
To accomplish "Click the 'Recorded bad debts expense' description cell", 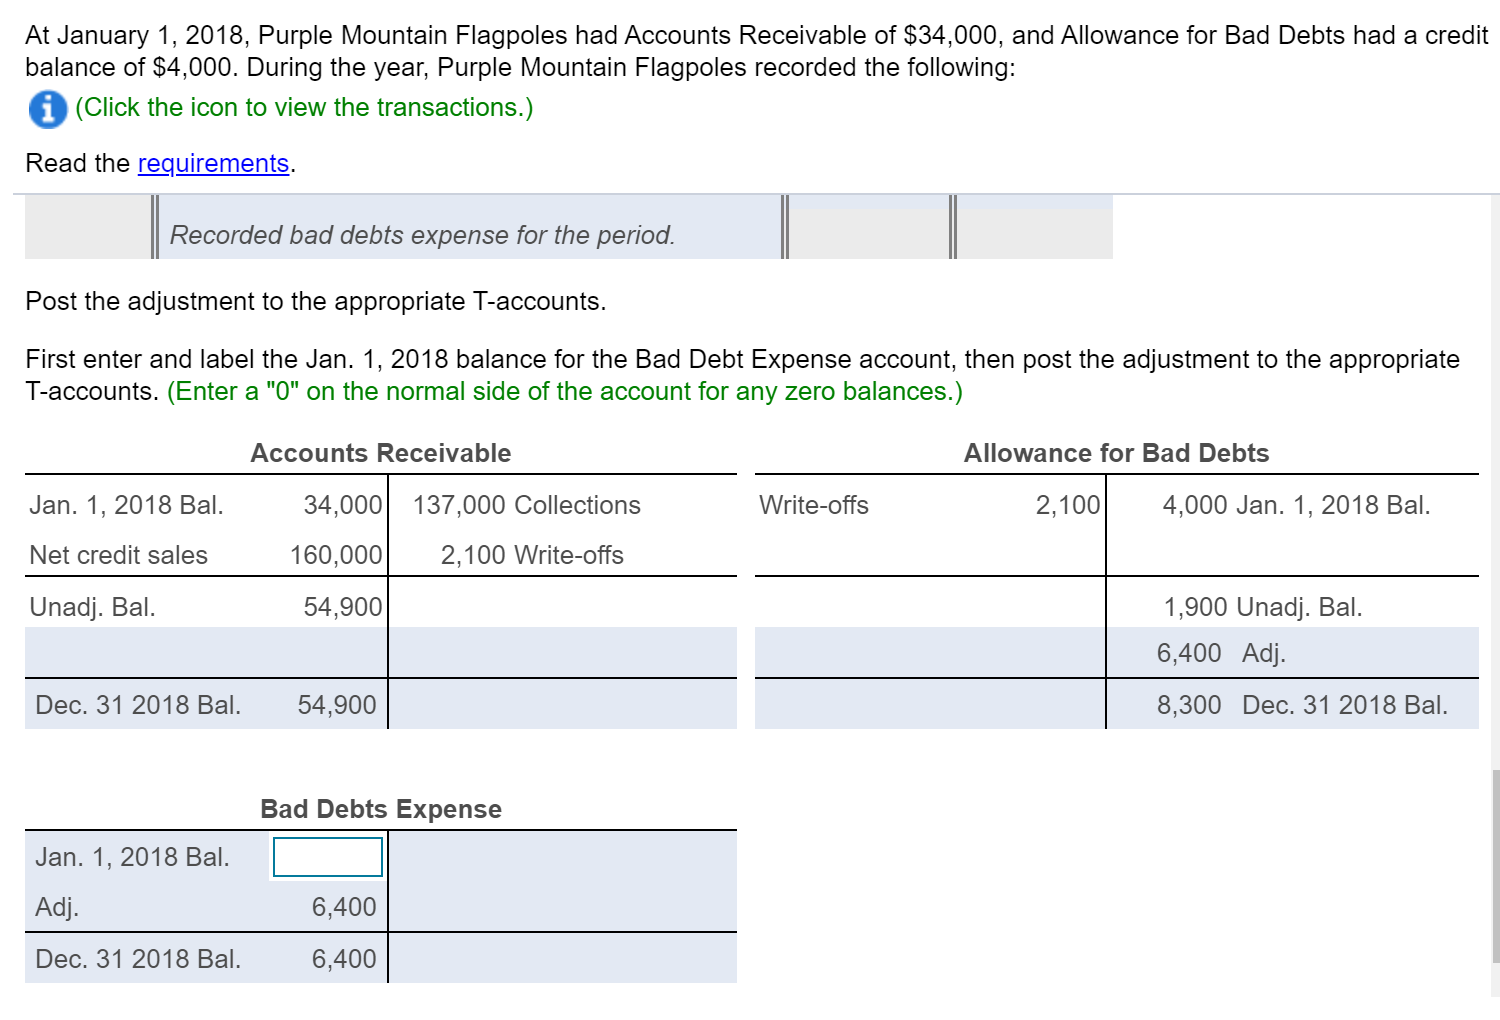I will point(468,235).
